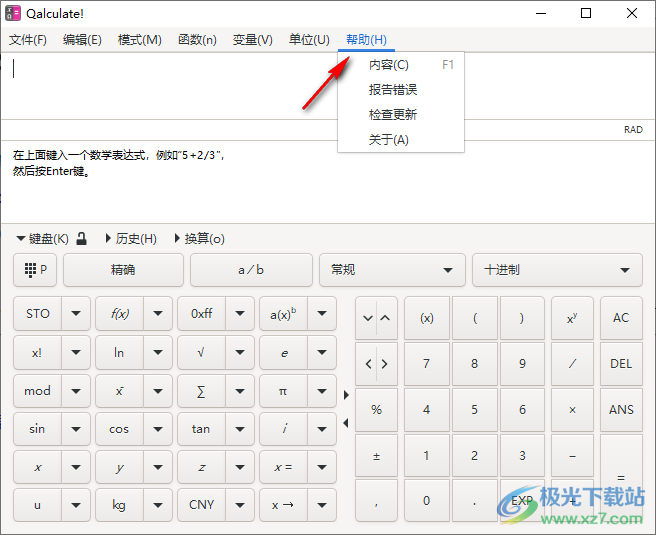The height and width of the screenshot is (535, 656).
Task: Click the subtraction minus key
Action: pyautogui.click(x=572, y=455)
